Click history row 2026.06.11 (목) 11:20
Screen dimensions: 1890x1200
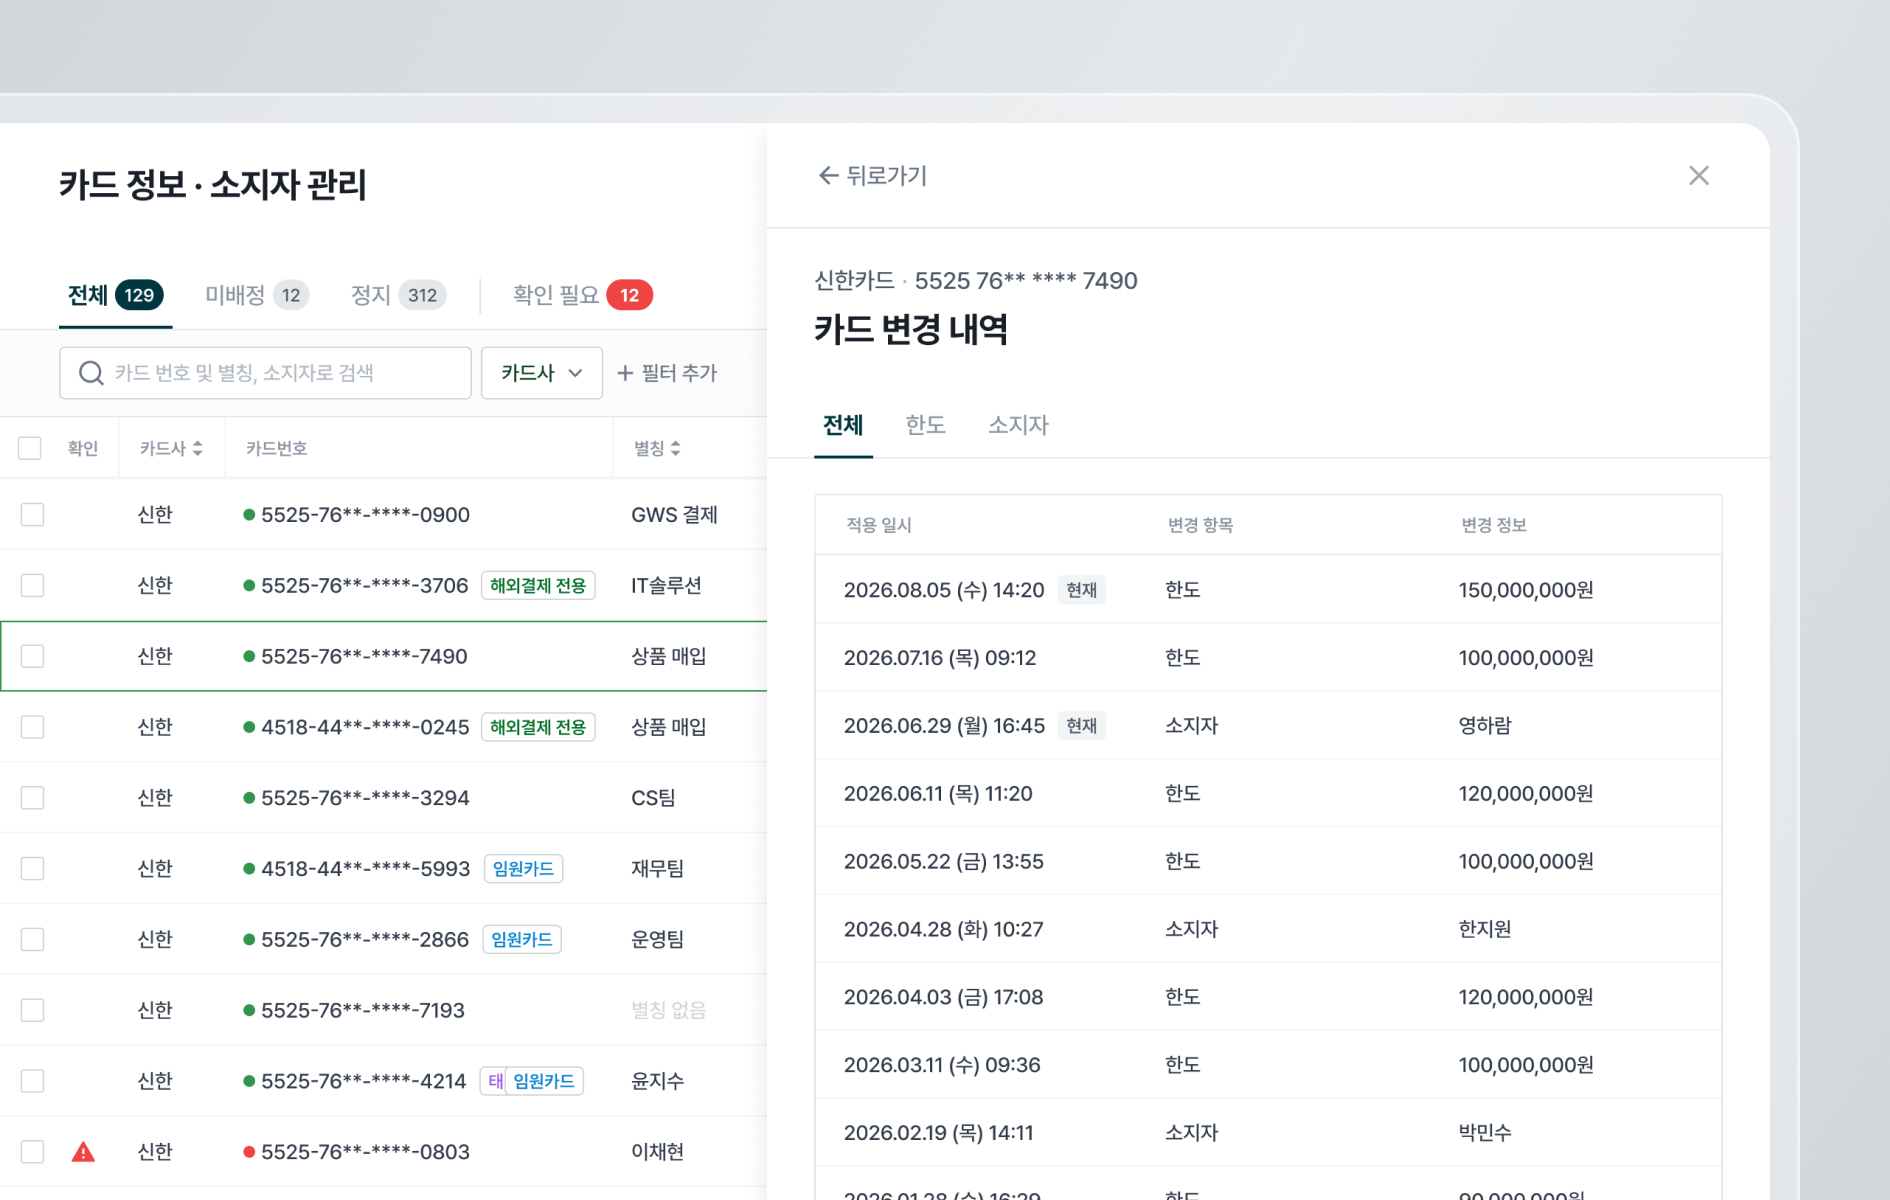(1268, 794)
